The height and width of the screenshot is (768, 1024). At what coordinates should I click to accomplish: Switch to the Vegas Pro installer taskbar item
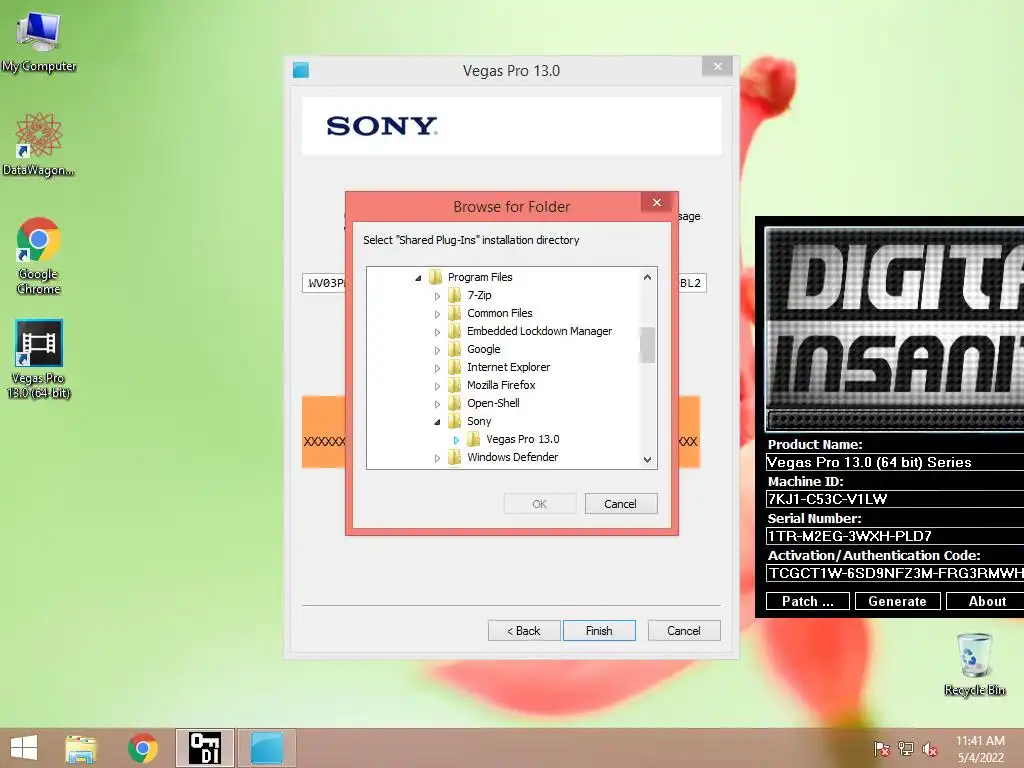click(x=266, y=748)
